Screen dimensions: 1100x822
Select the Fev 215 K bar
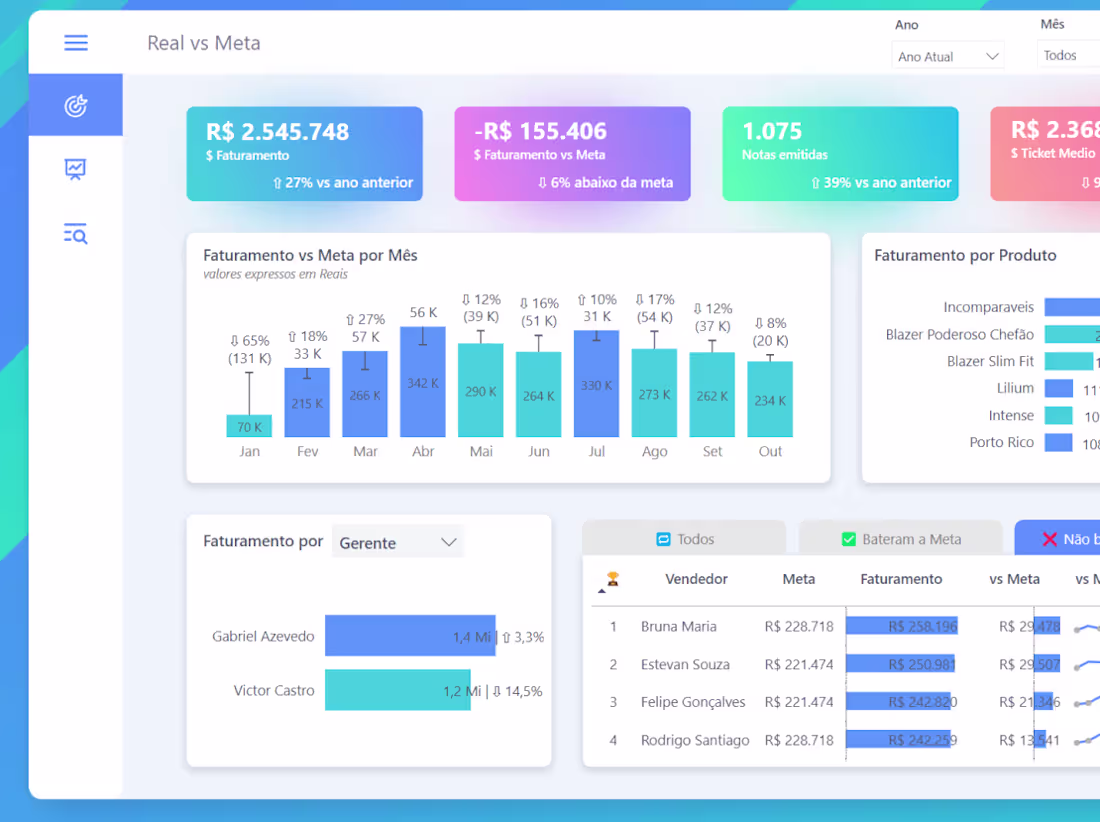click(307, 403)
